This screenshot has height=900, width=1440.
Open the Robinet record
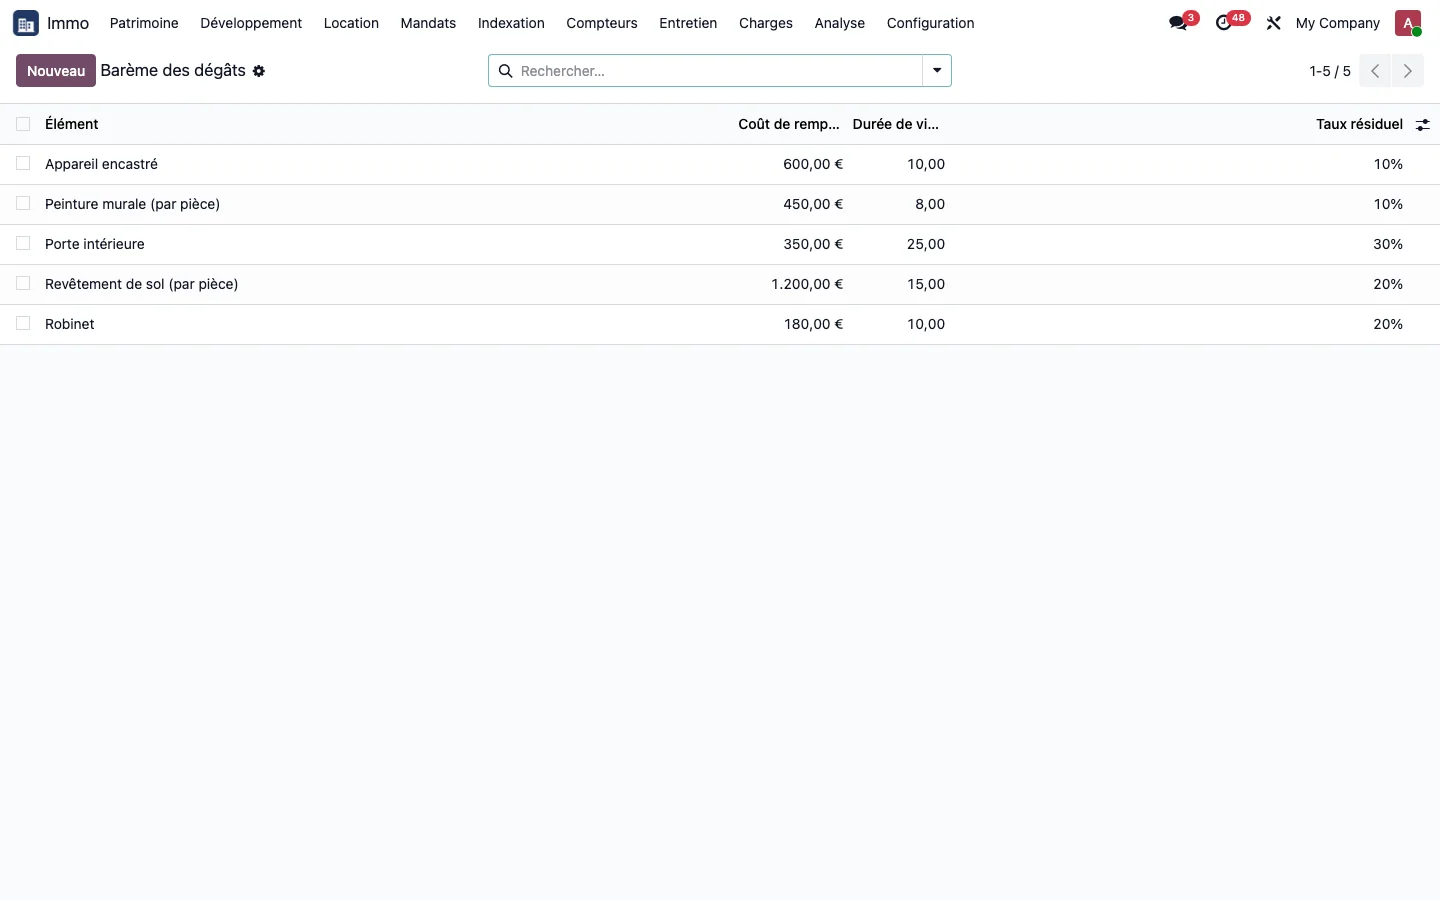(x=70, y=324)
